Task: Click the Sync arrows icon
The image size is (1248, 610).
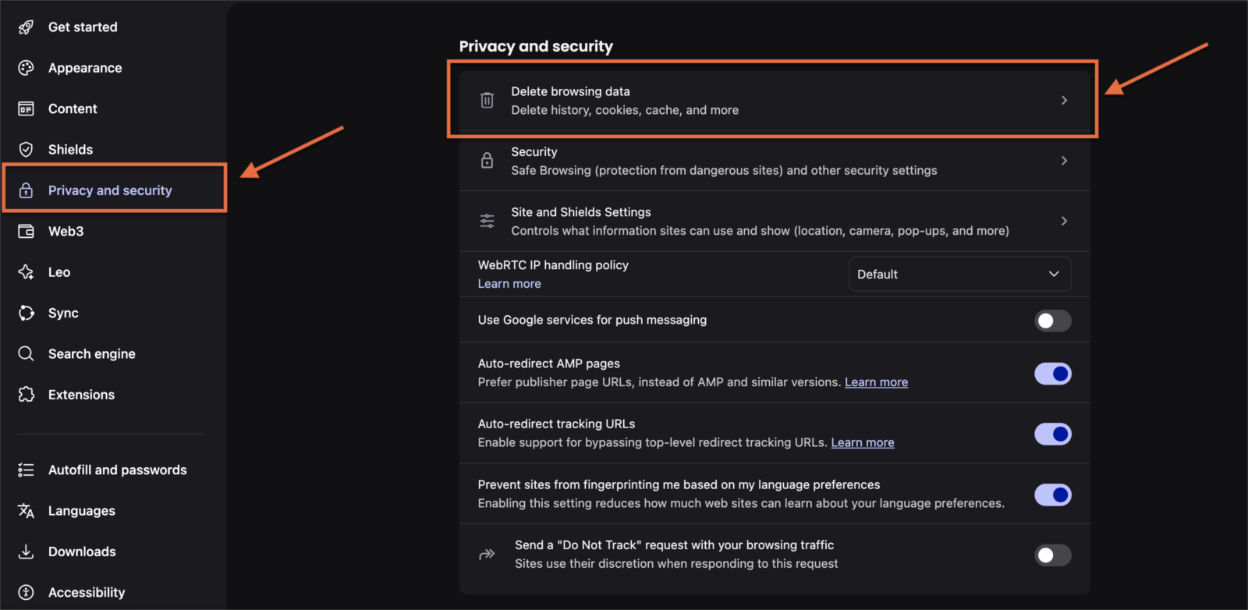Action: point(27,313)
